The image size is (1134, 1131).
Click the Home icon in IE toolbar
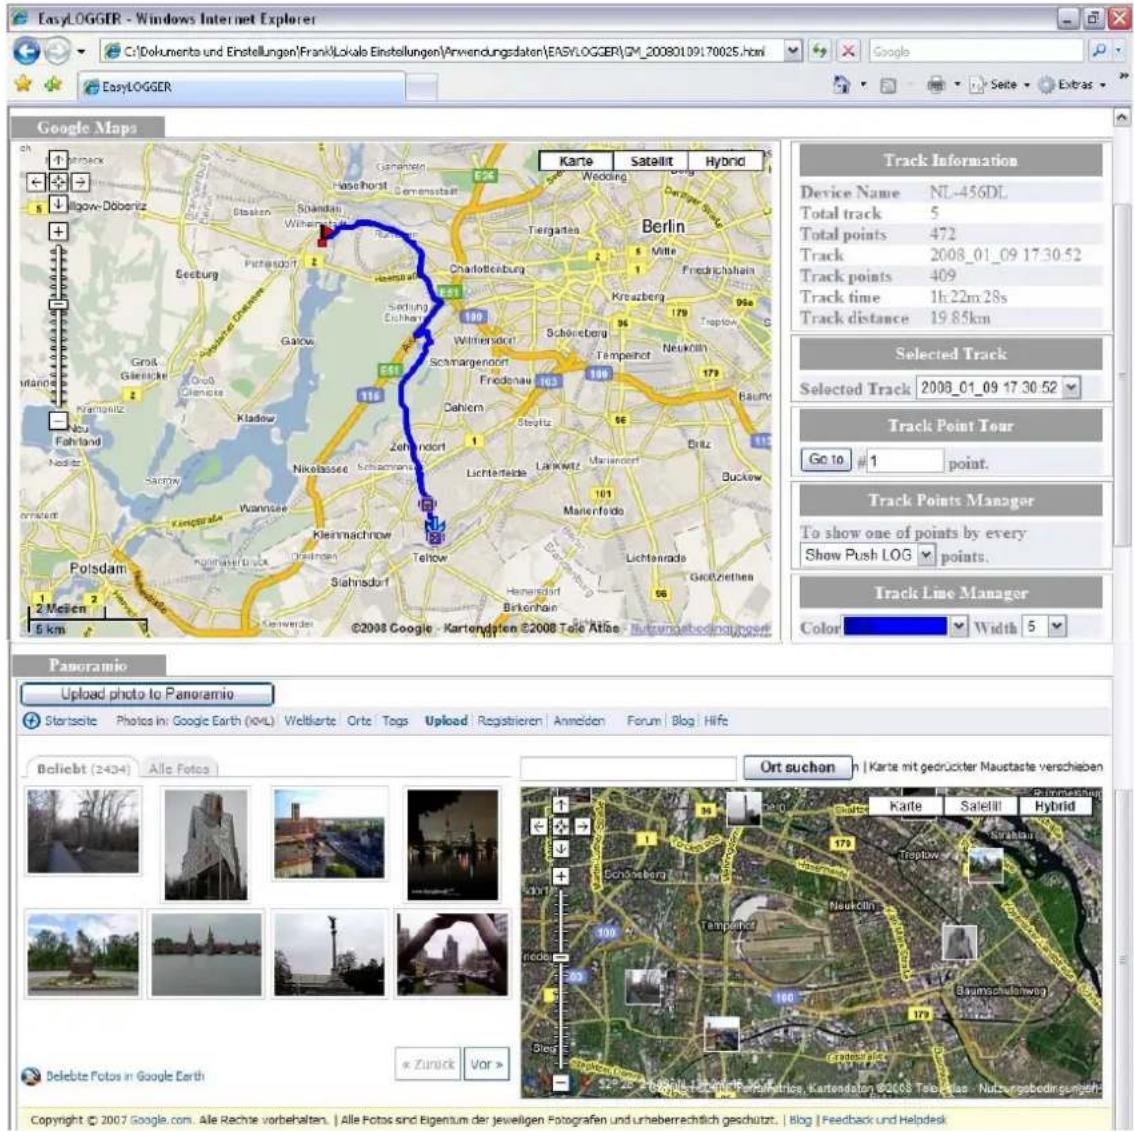point(841,85)
